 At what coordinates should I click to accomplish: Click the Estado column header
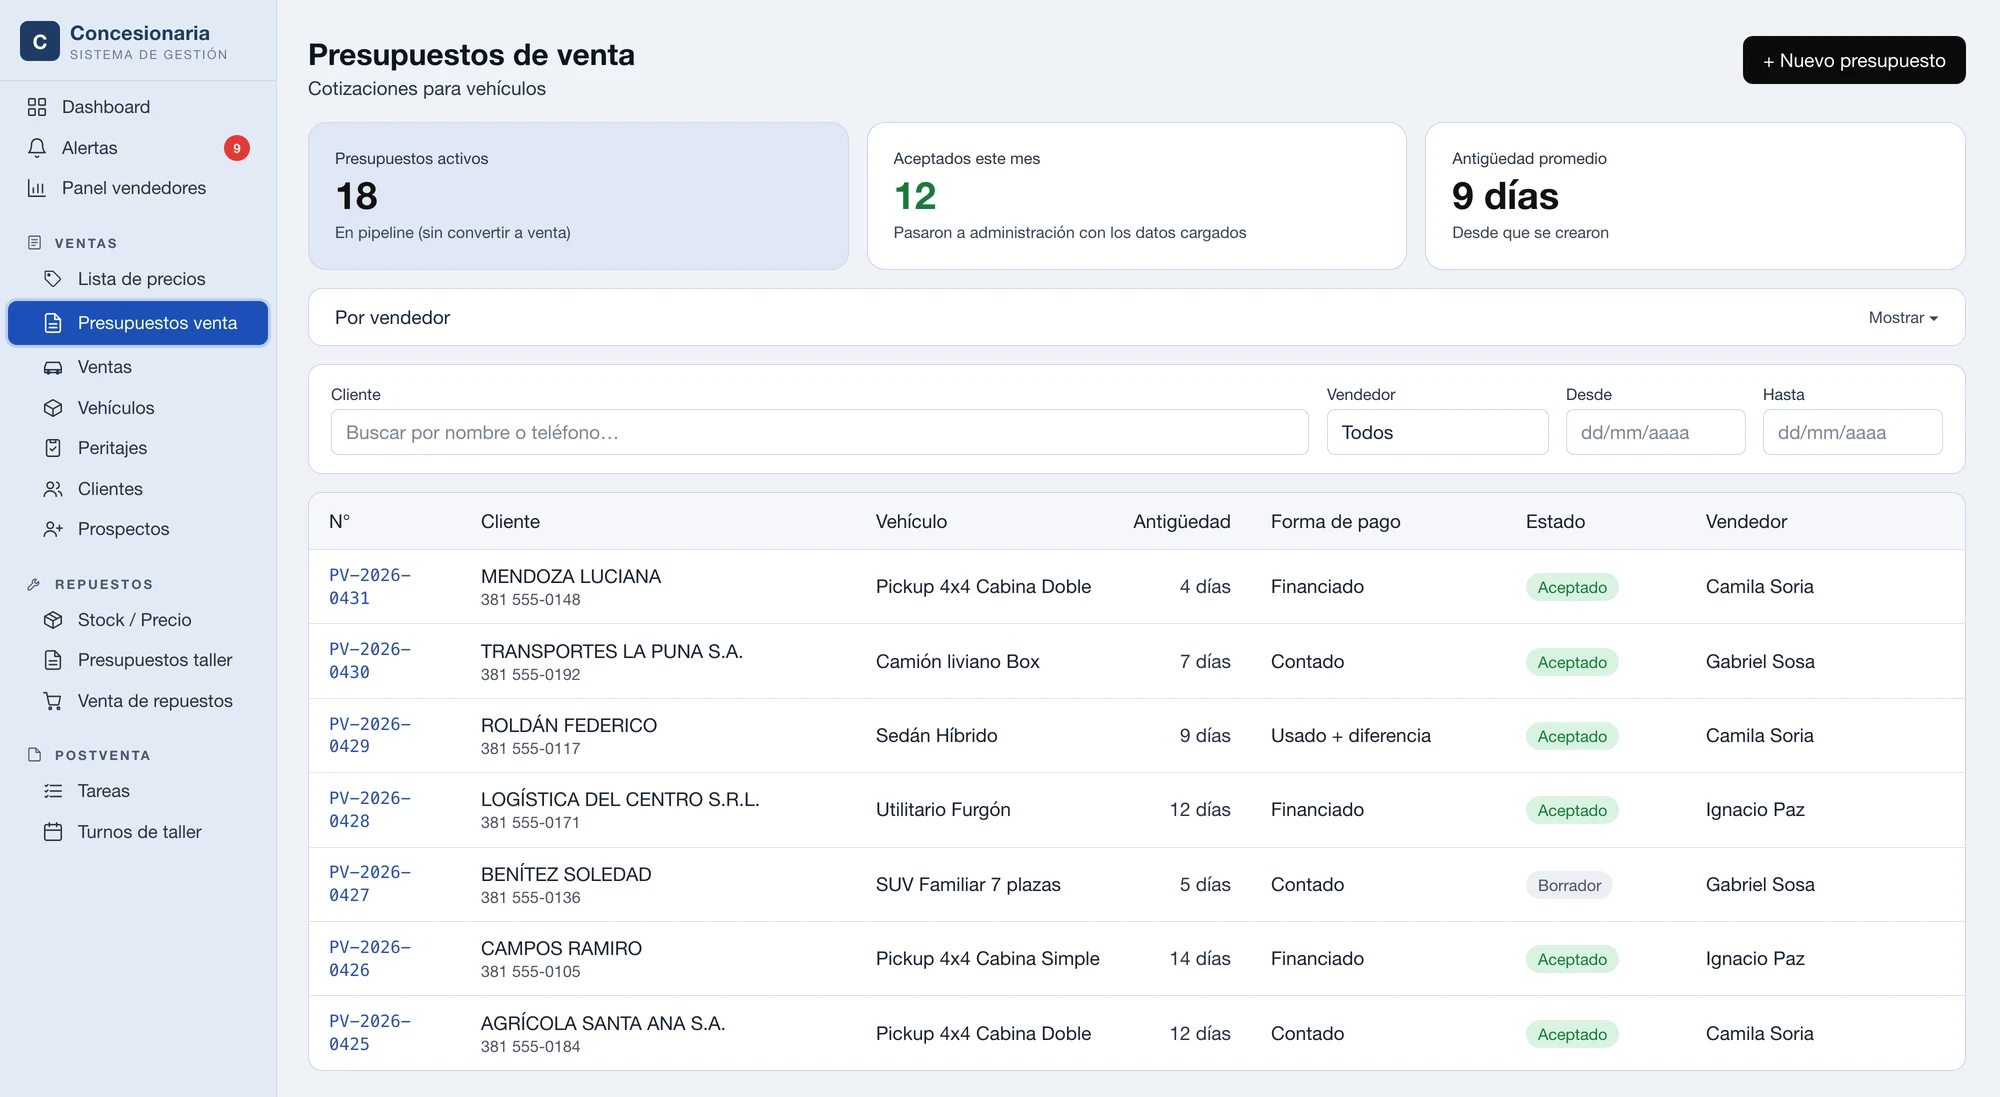pyautogui.click(x=1555, y=521)
